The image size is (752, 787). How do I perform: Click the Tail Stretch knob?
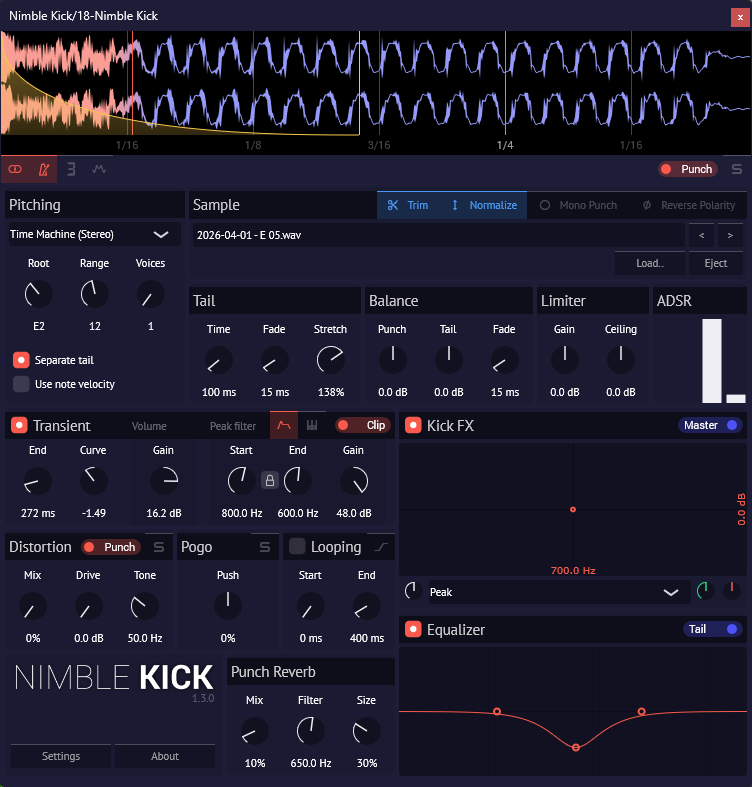tap(330, 360)
